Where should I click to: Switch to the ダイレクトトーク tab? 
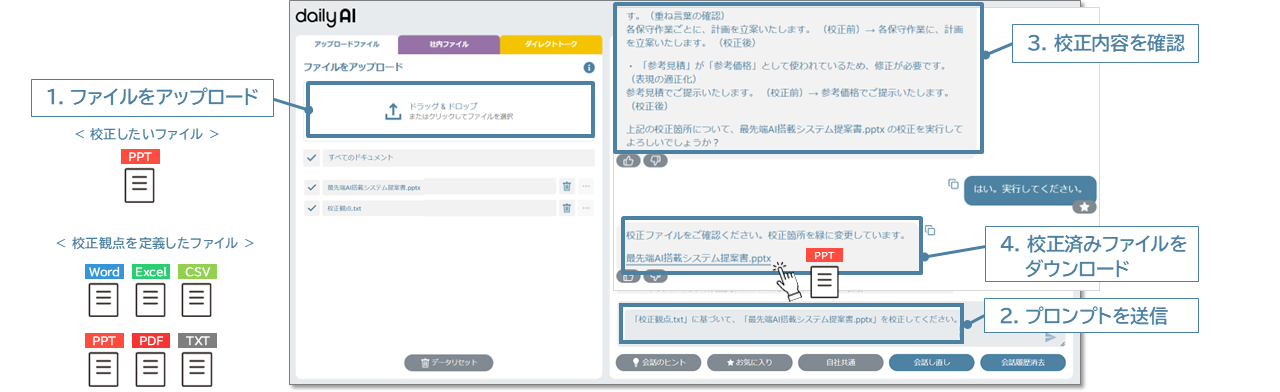tap(551, 45)
